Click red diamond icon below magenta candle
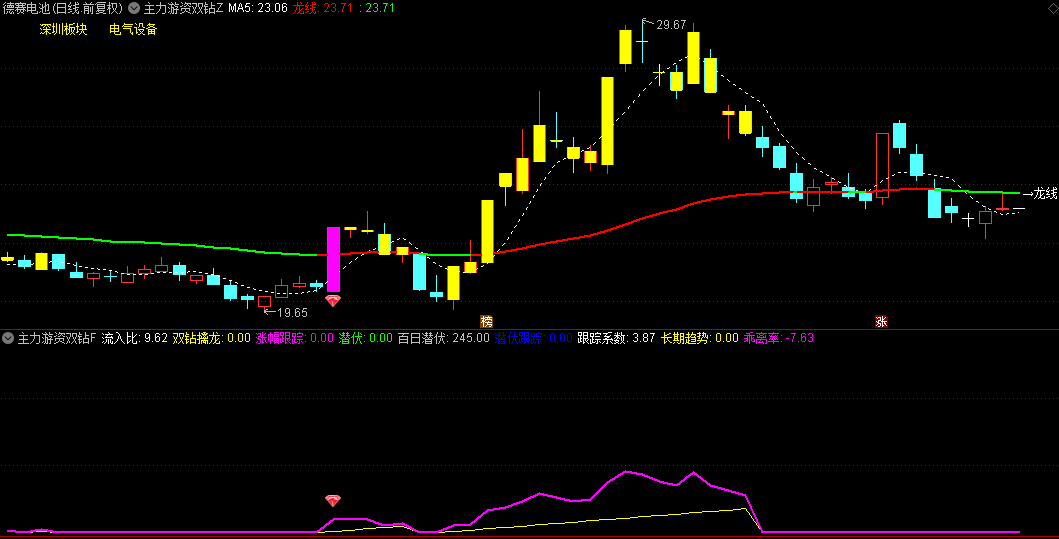 tap(333, 301)
